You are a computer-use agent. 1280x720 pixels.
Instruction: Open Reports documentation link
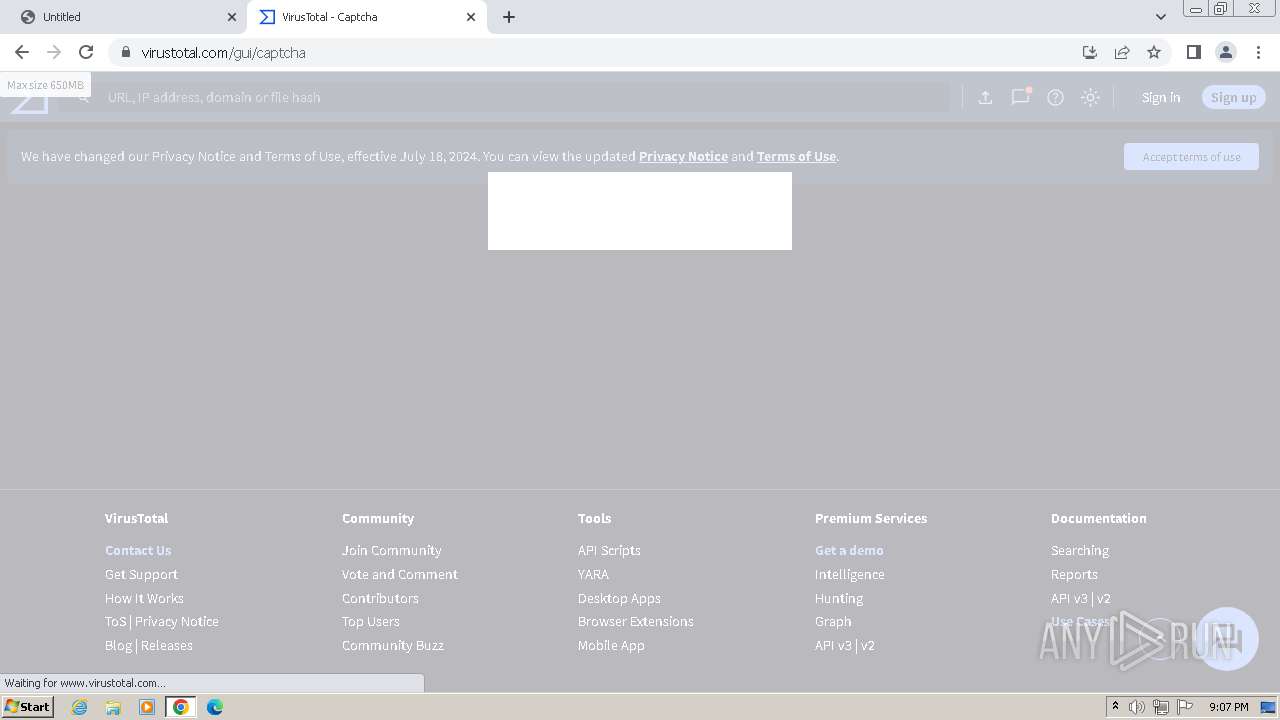[x=1074, y=574]
